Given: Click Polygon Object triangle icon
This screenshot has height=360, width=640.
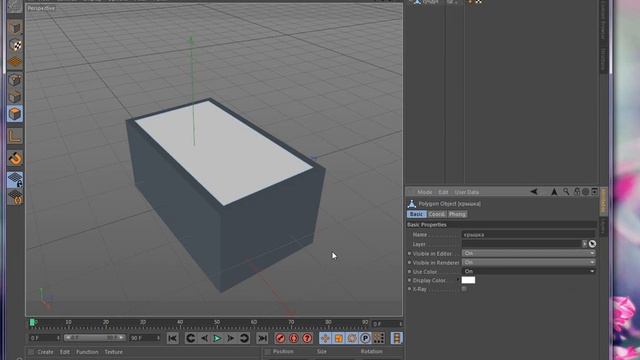Looking at the screenshot, I should pyautogui.click(x=411, y=204).
